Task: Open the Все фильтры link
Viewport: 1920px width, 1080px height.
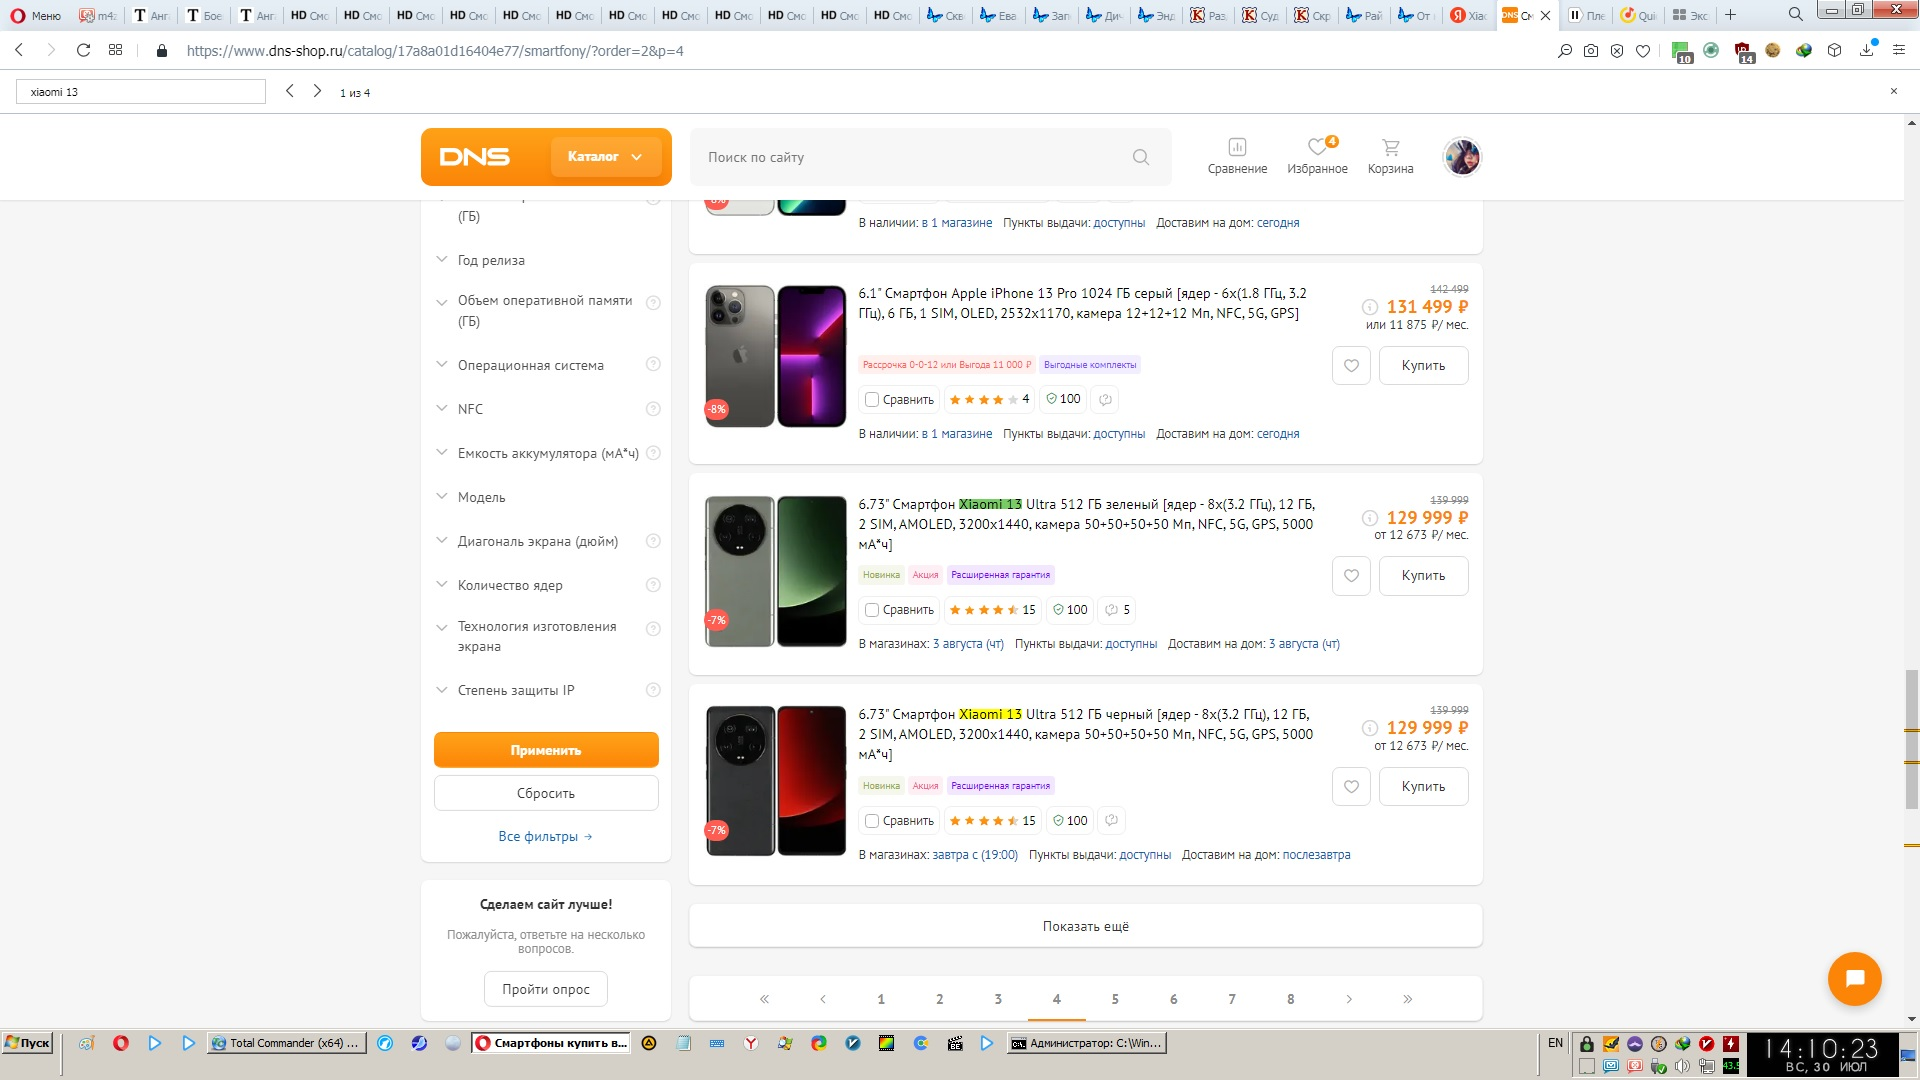Action: click(x=545, y=836)
